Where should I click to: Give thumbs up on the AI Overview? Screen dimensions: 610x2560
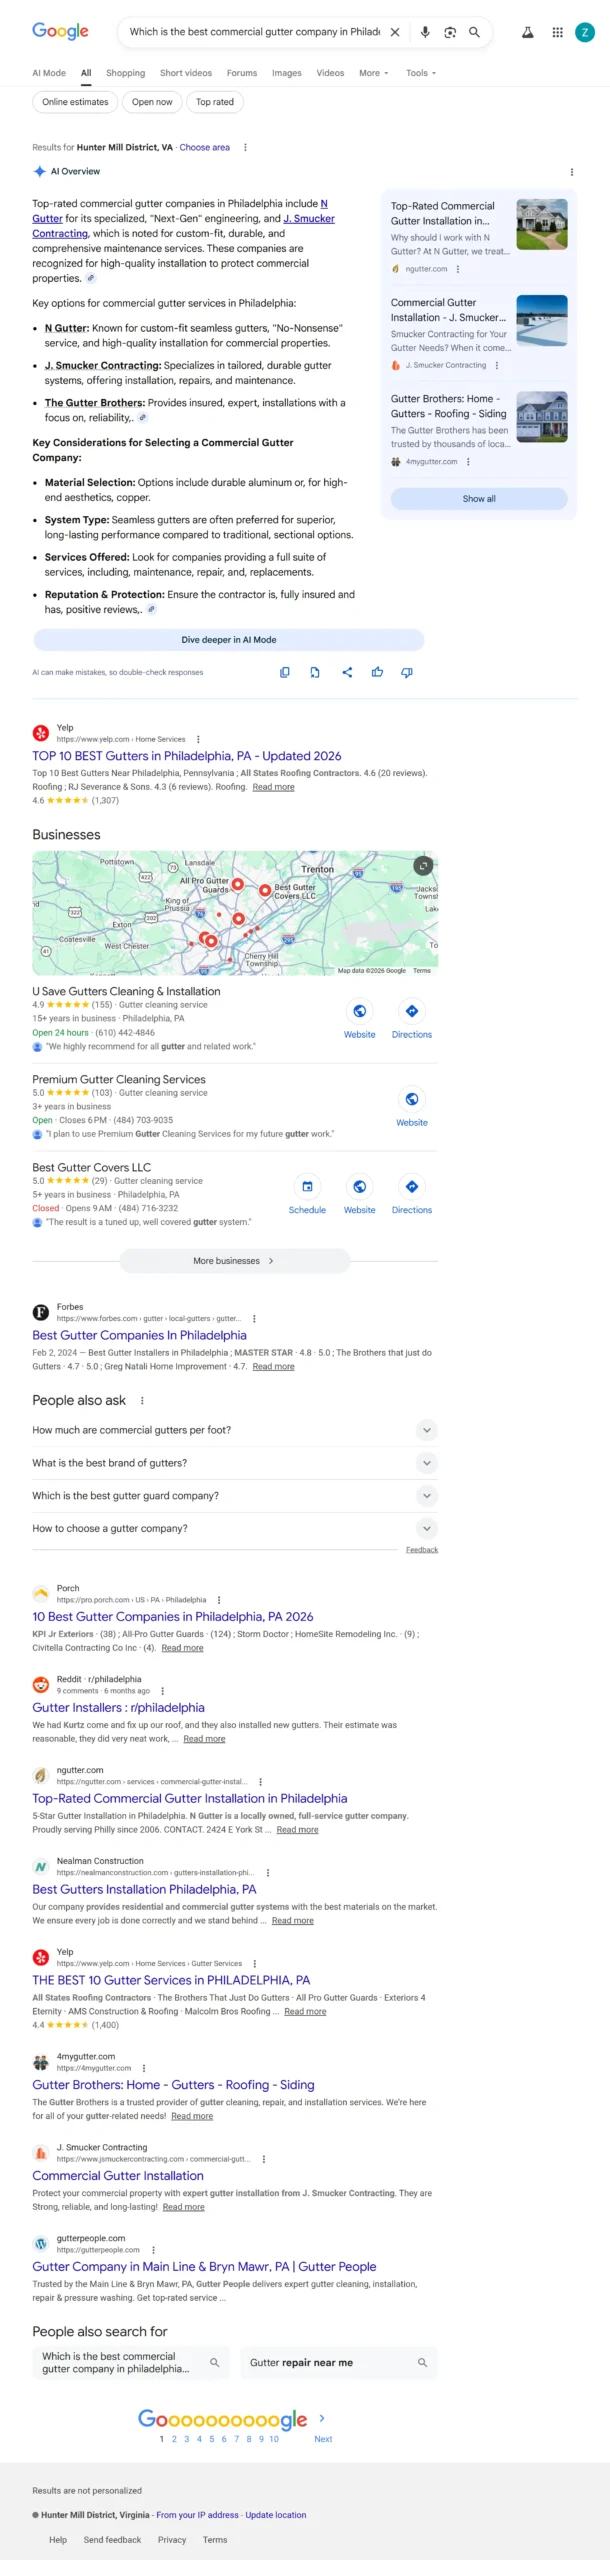[377, 673]
